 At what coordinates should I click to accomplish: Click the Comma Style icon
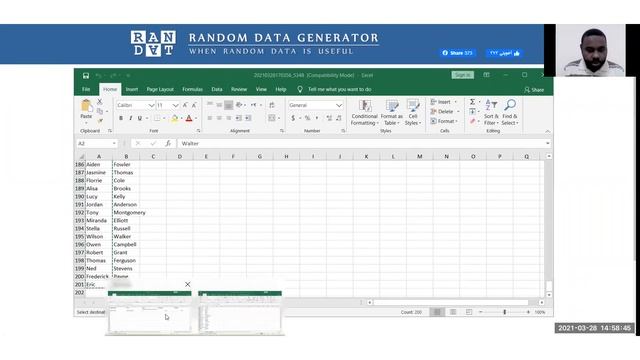click(317, 118)
